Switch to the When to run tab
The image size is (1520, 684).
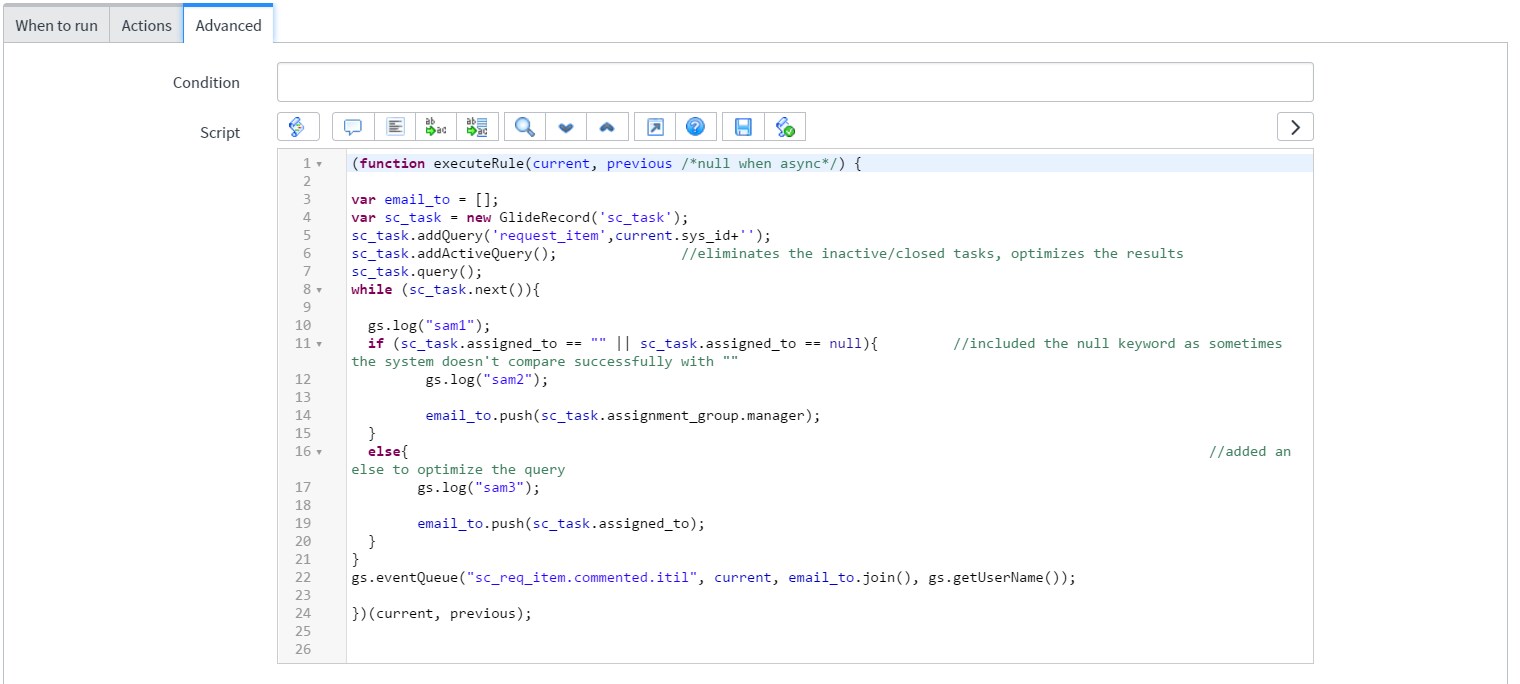tap(57, 25)
